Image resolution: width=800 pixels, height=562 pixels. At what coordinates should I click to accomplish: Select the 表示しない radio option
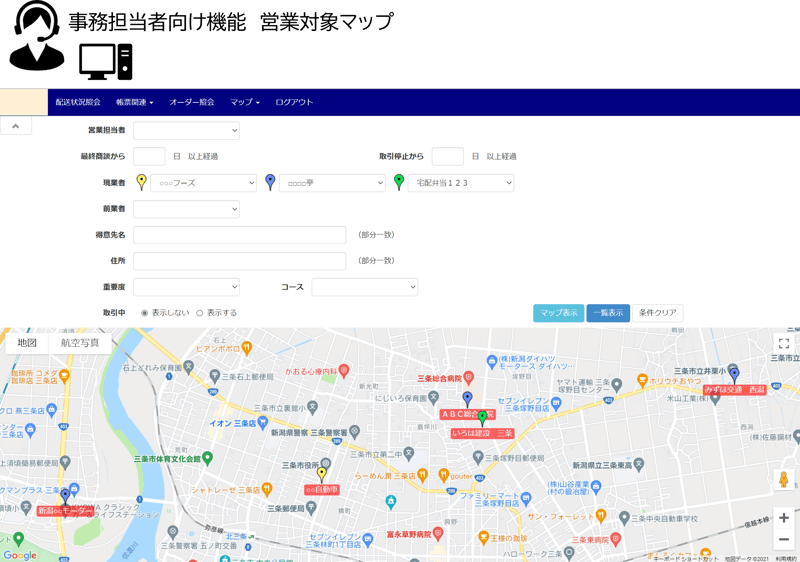pos(144,313)
